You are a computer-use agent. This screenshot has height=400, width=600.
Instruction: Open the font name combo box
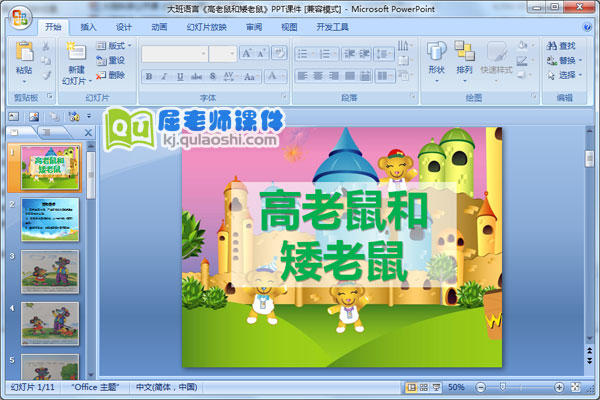pyautogui.click(x=176, y=53)
